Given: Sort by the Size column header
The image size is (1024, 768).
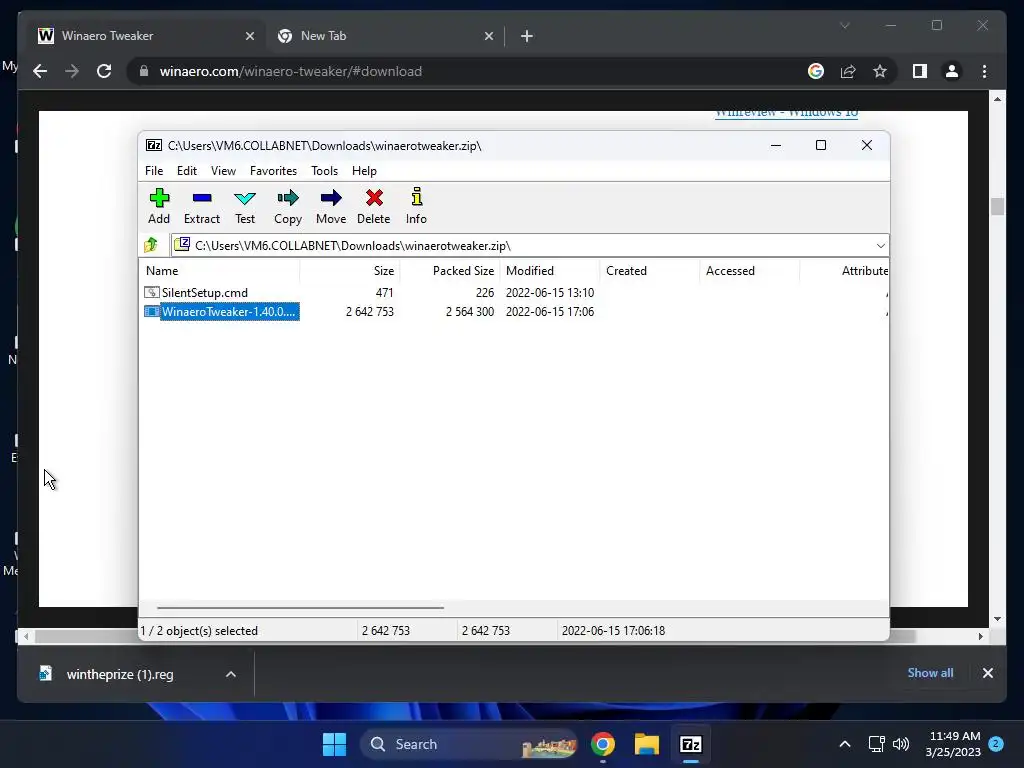Looking at the screenshot, I should (350, 270).
